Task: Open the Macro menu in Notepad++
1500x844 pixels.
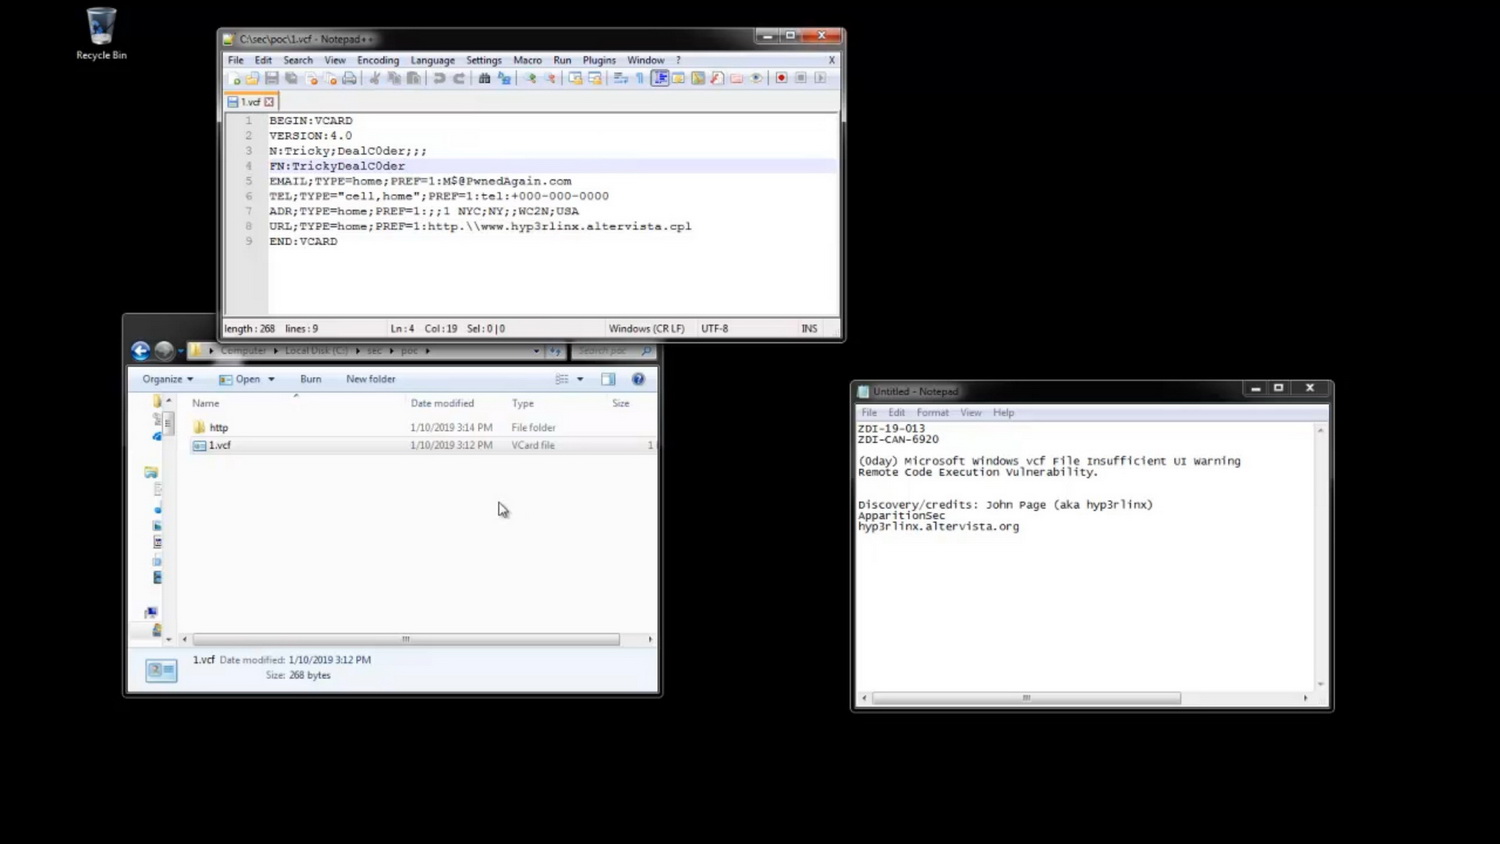Action: 527,60
